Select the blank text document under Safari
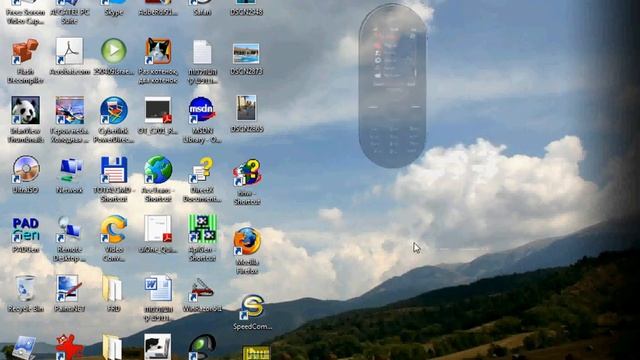The image size is (640, 360). coord(202,52)
